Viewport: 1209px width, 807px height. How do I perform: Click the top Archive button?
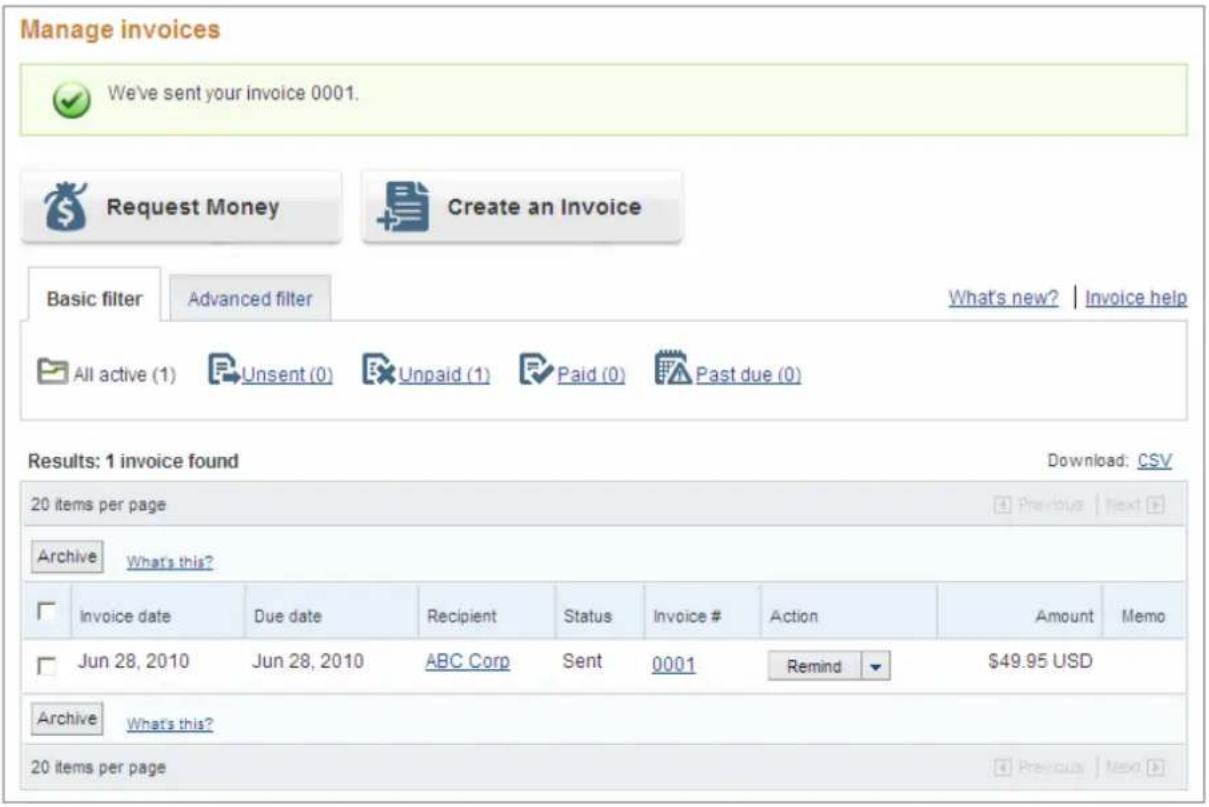coord(67,556)
